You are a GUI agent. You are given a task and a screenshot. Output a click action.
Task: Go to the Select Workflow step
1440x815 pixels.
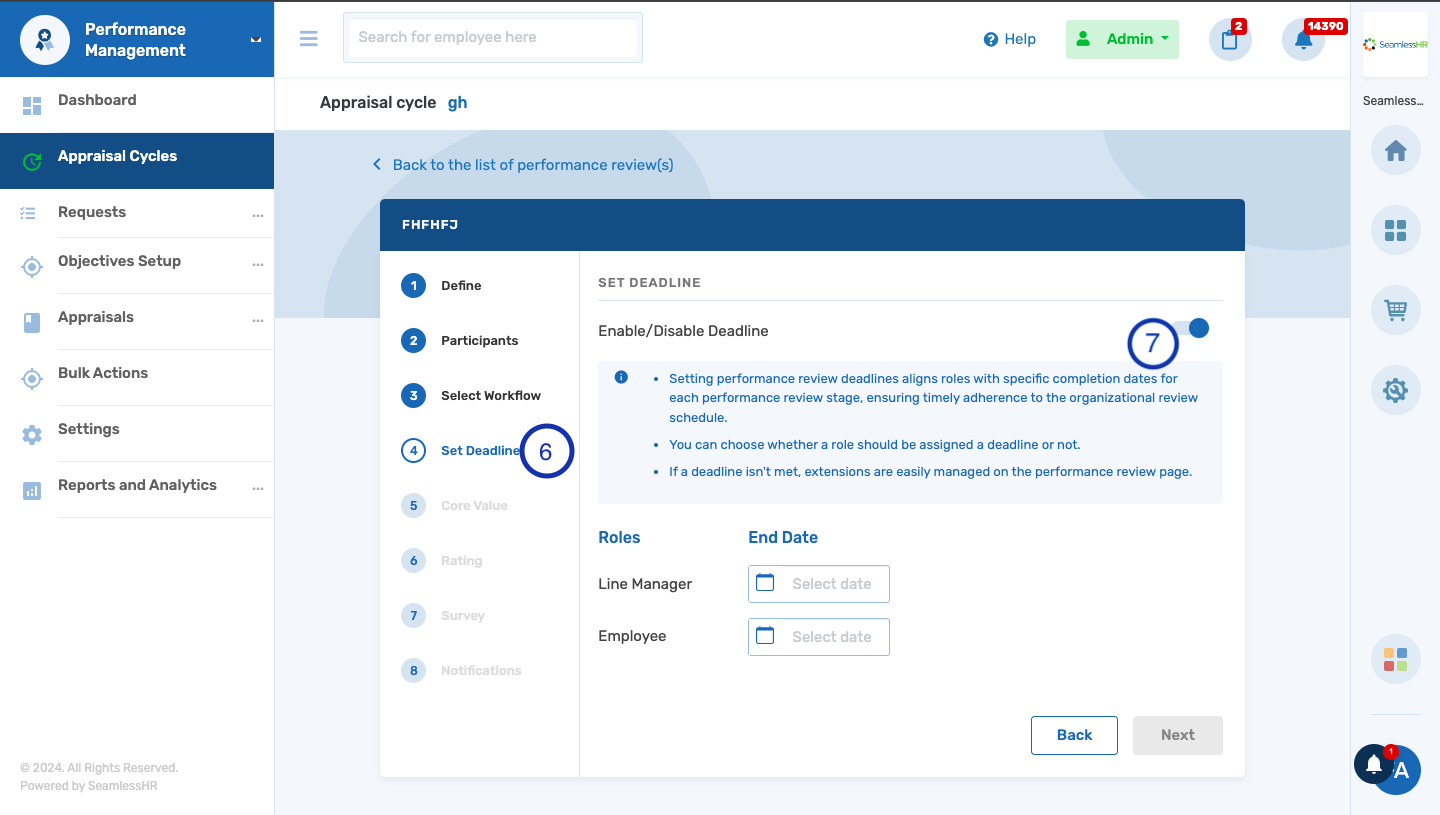tap(490, 395)
